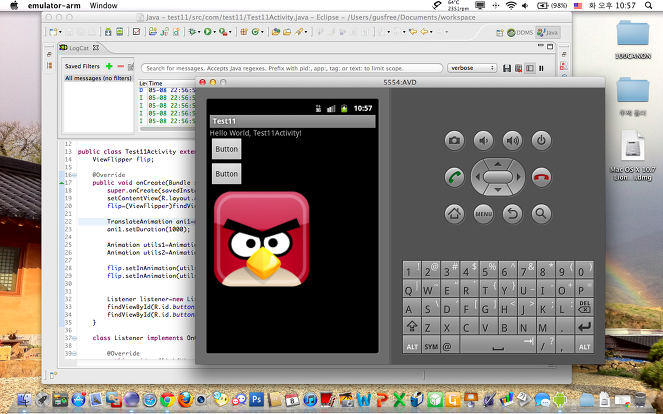663x414 pixels.
Task: Click the @ key on emulator keyboard
Action: [x=449, y=346]
